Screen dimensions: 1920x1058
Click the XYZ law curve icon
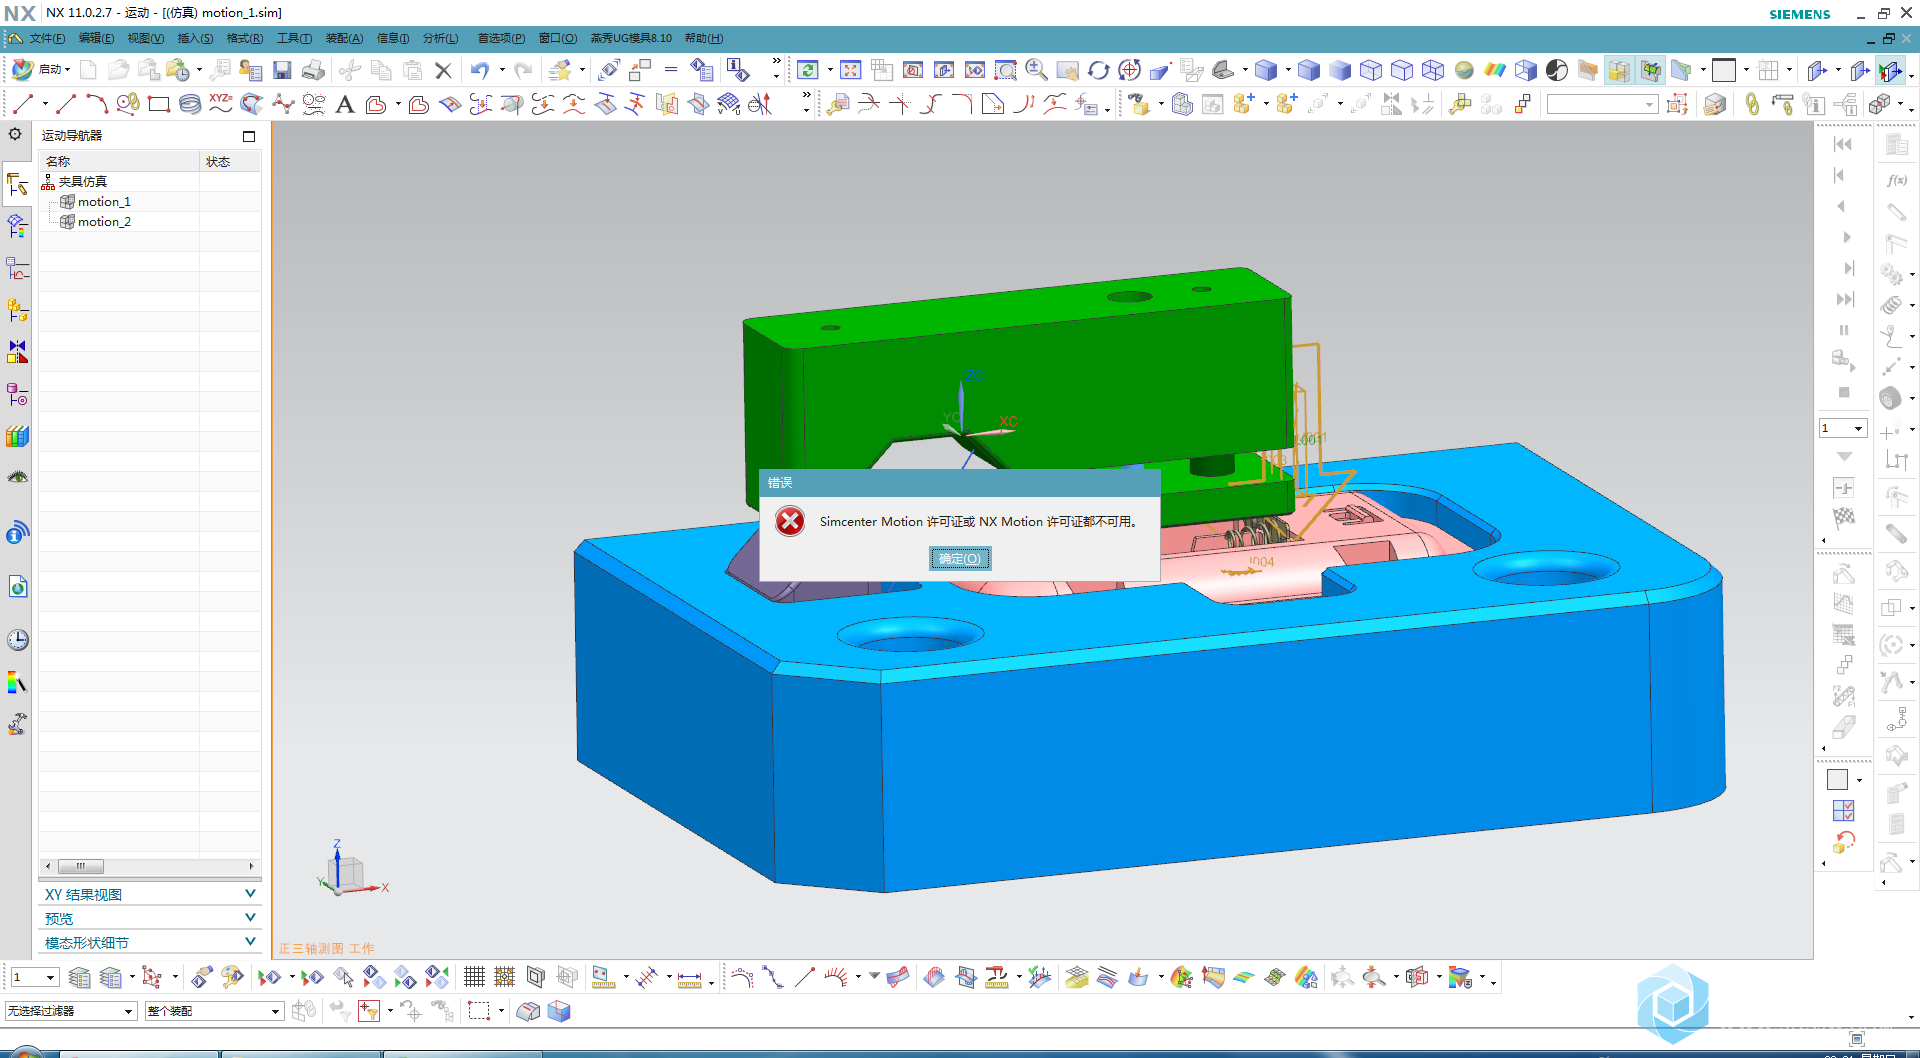220,104
